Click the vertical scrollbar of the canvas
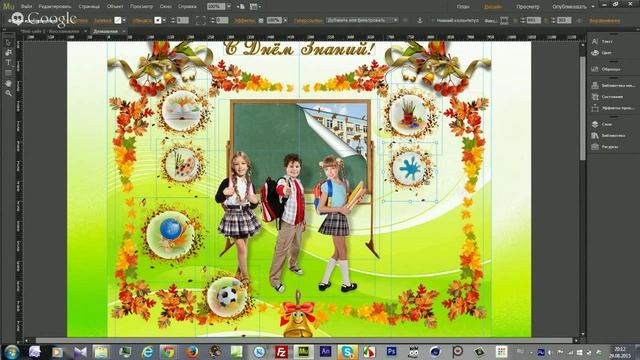This screenshot has width=640, height=360. [x=582, y=108]
